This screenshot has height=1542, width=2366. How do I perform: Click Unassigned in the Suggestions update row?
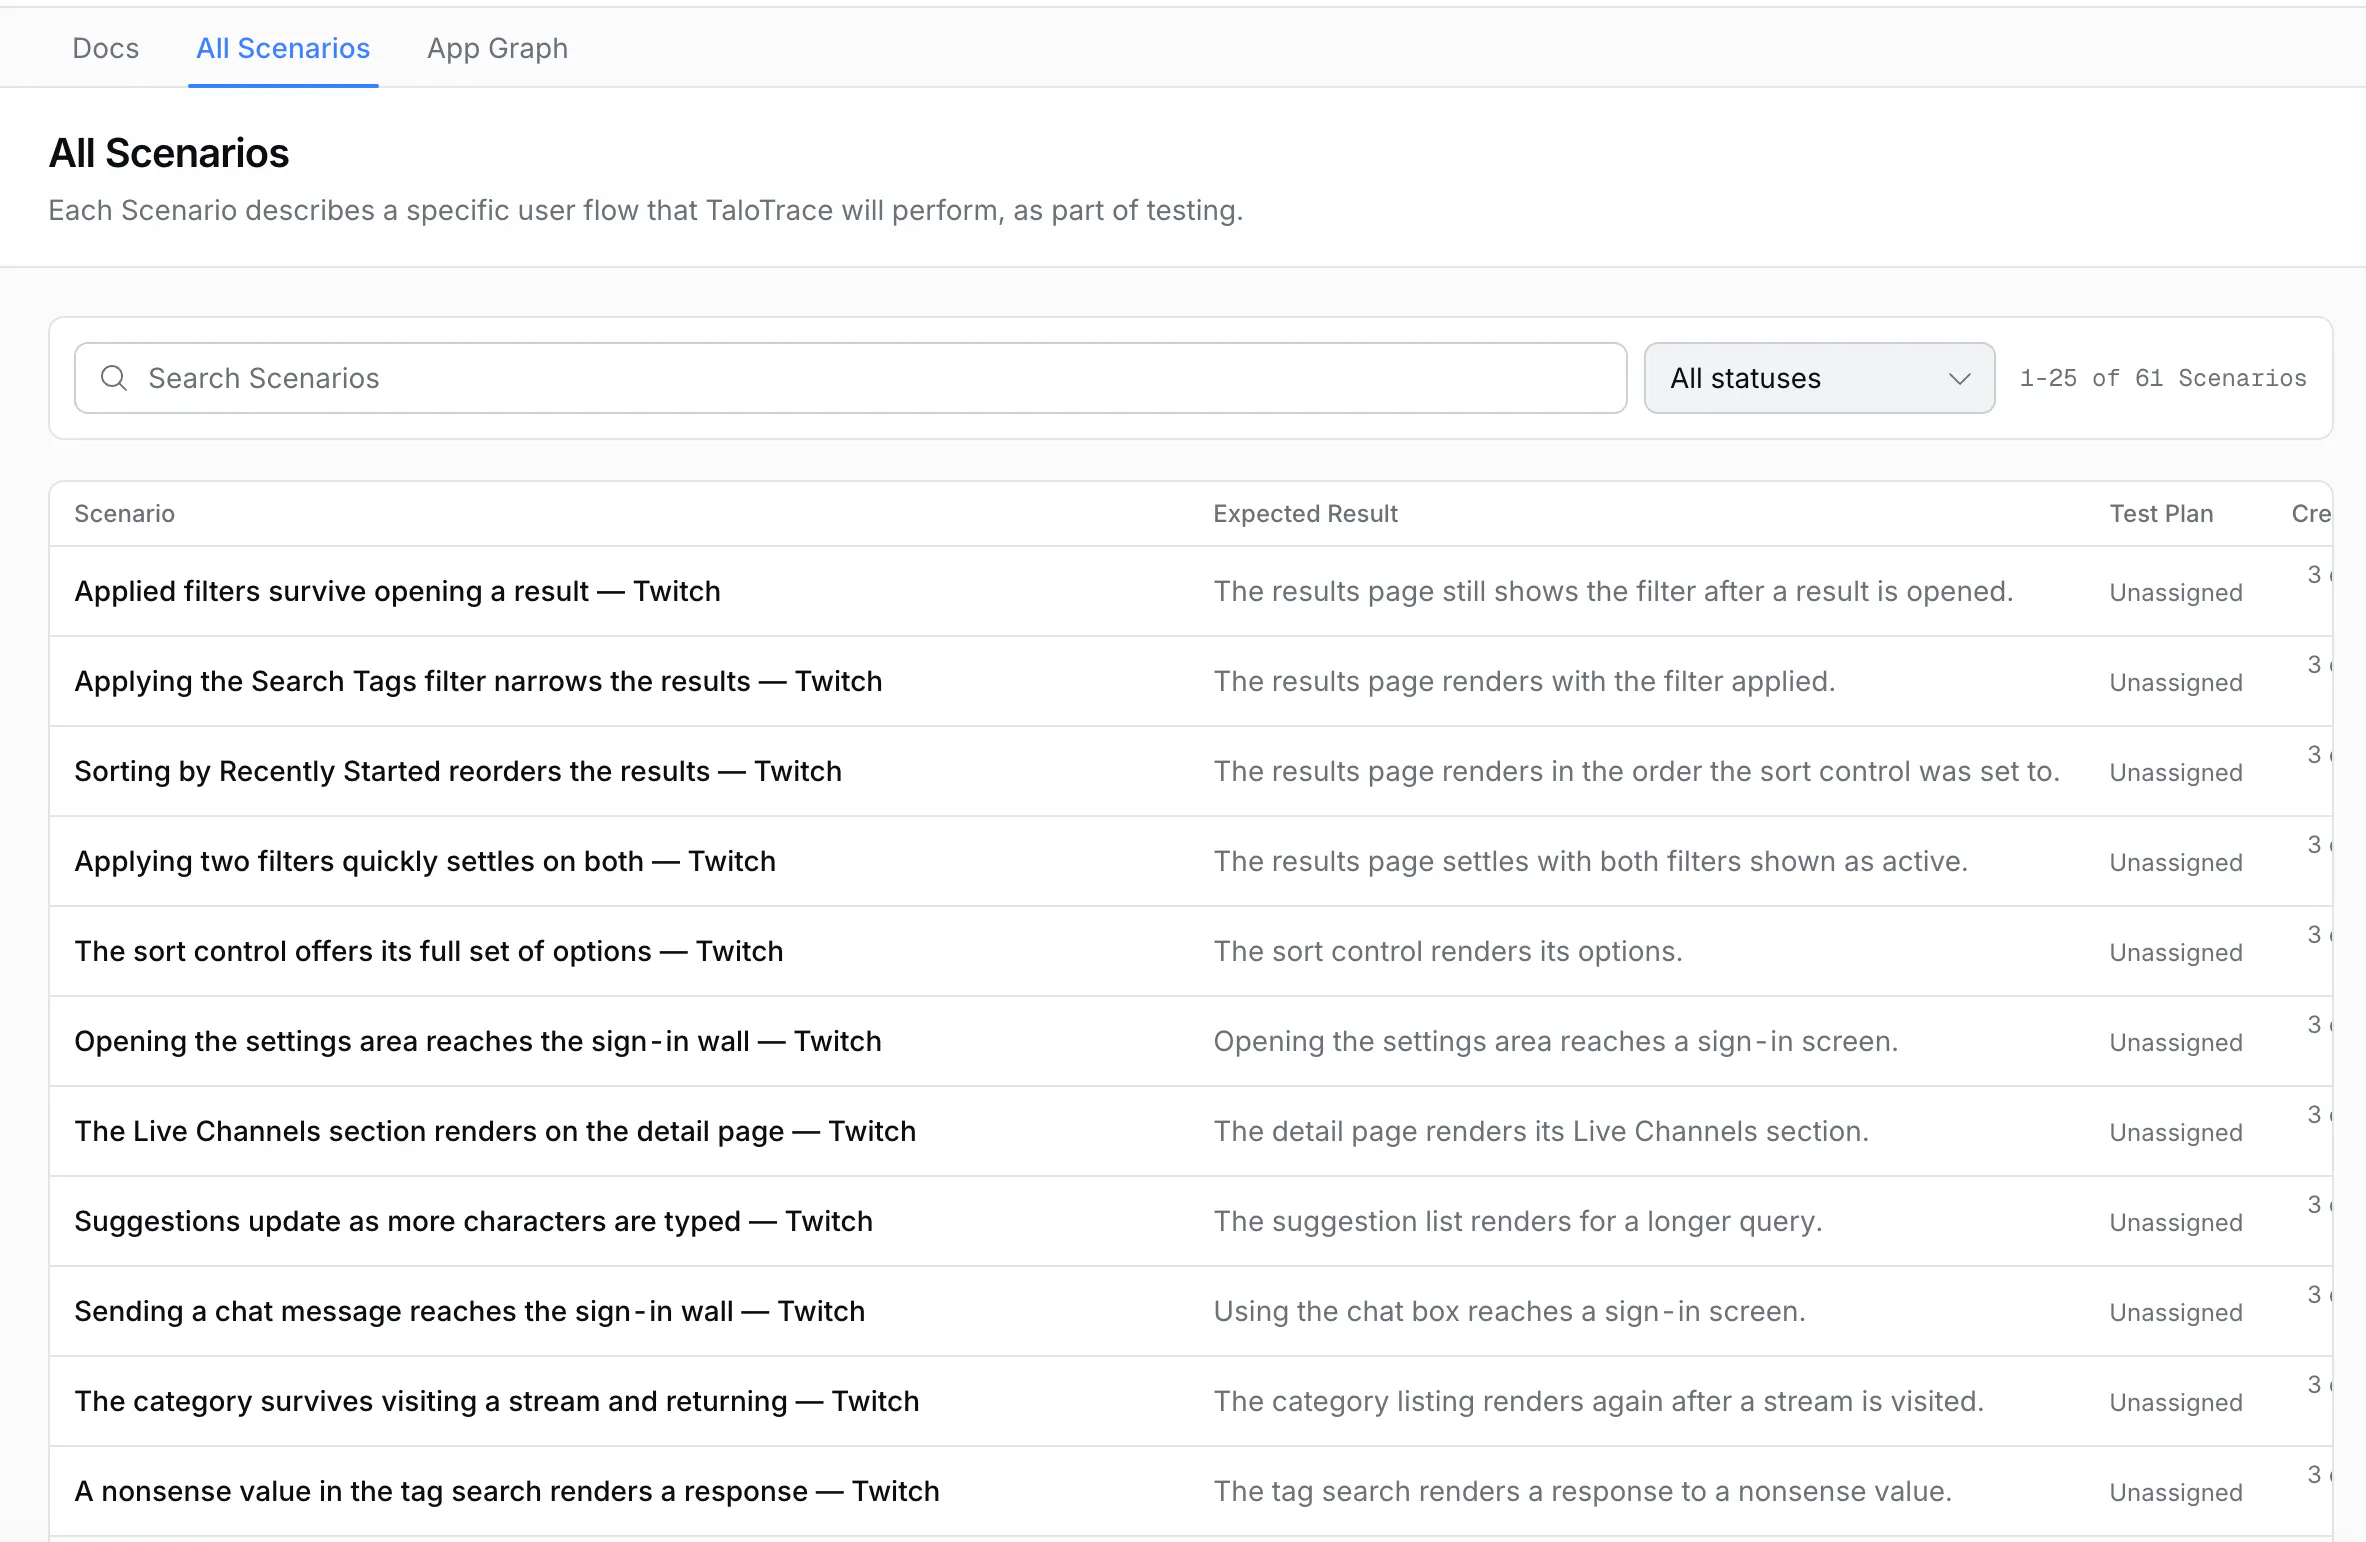coord(2175,1222)
